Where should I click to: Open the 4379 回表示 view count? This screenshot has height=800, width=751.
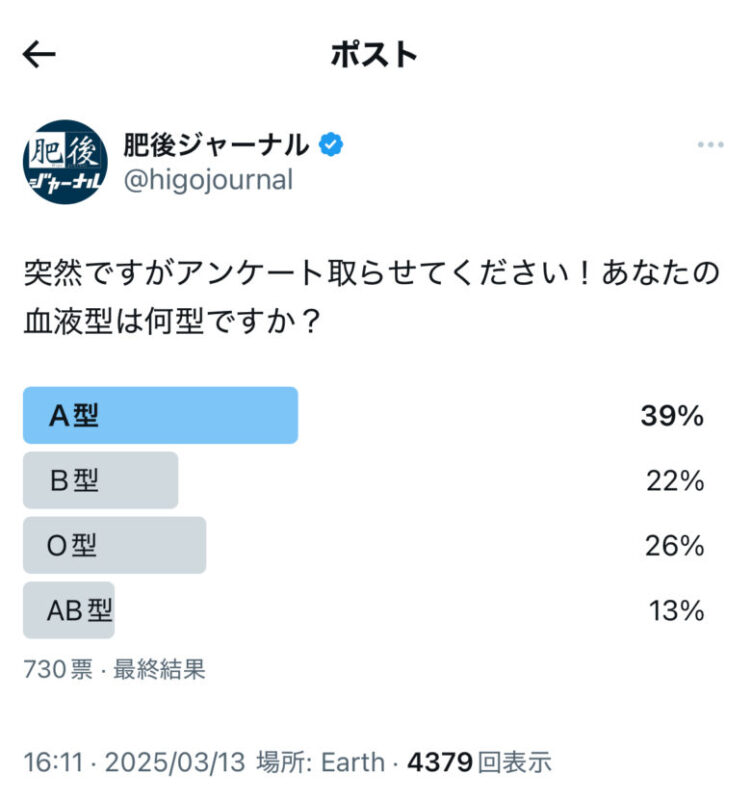tap(480, 763)
